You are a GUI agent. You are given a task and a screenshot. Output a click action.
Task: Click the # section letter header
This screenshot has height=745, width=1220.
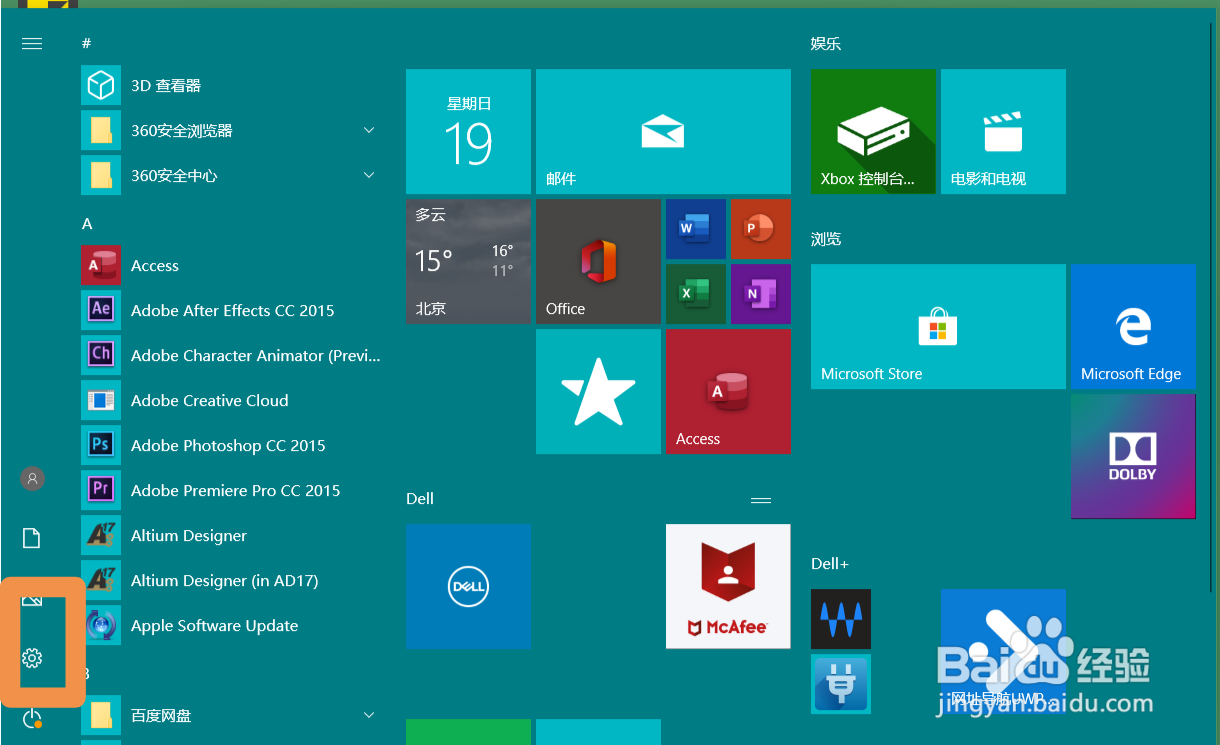click(87, 44)
